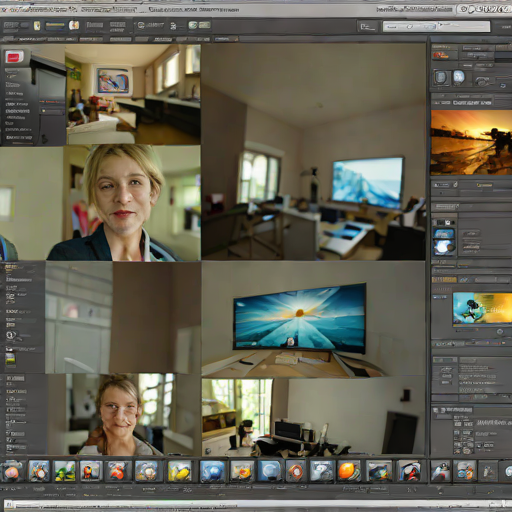512x512 pixels.
Task: Click the red button in top-left panel
Action: [x=14, y=57]
